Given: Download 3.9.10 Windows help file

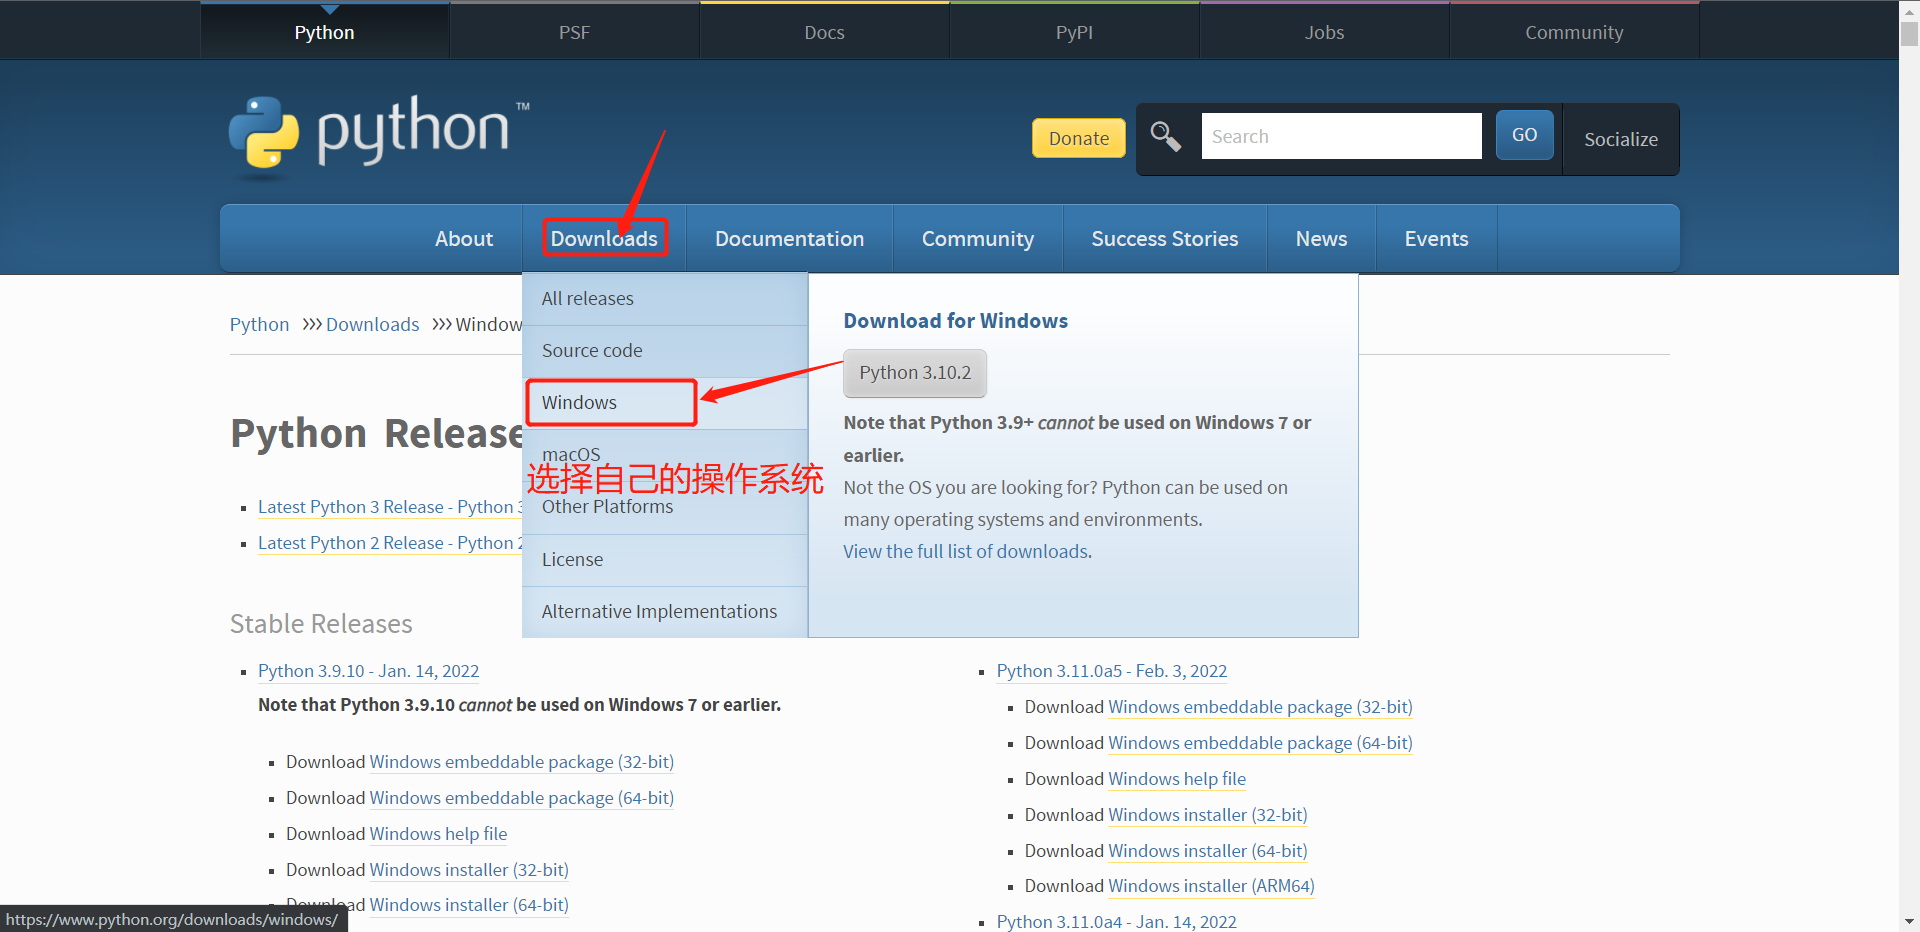Looking at the screenshot, I should pos(438,834).
